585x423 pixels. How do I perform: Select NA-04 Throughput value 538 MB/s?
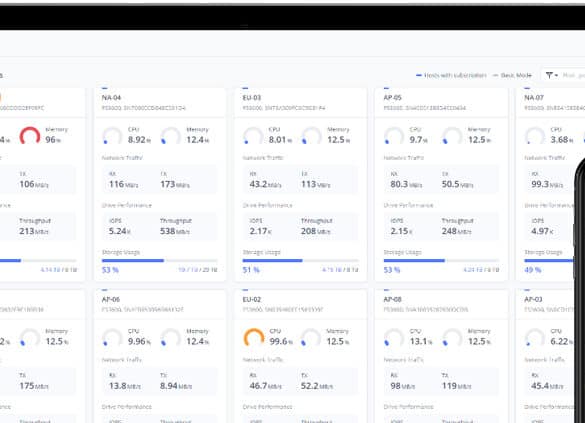click(x=175, y=231)
